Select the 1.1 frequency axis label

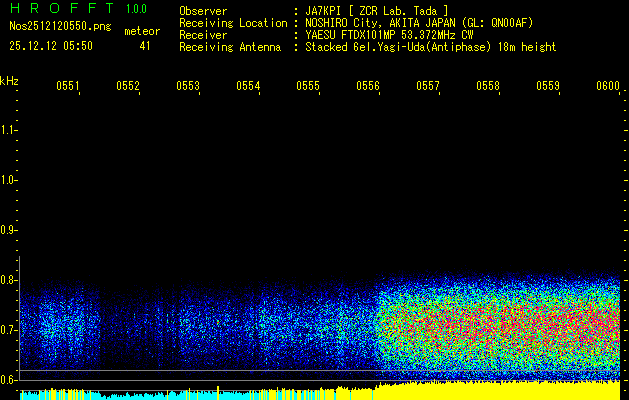9,130
